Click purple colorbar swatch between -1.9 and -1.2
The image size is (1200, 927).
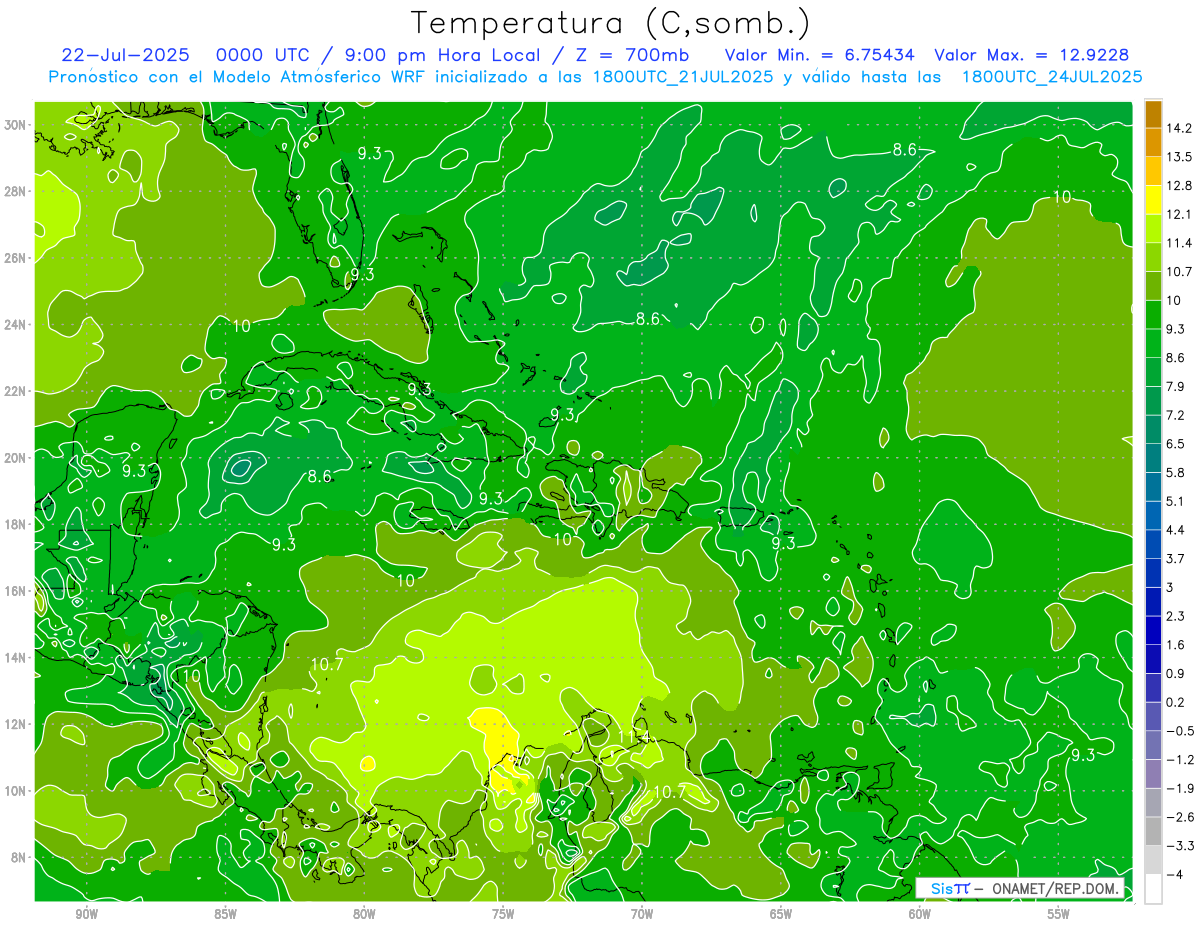[x=1153, y=773]
